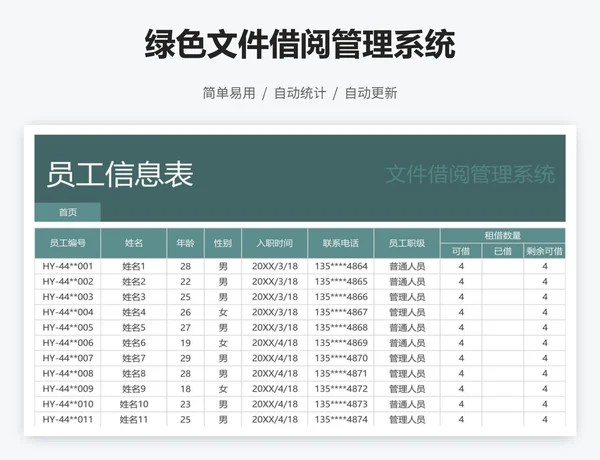This screenshot has height=460, width=600.
Task: Select the 可借 sub-header
Action: tap(461, 251)
